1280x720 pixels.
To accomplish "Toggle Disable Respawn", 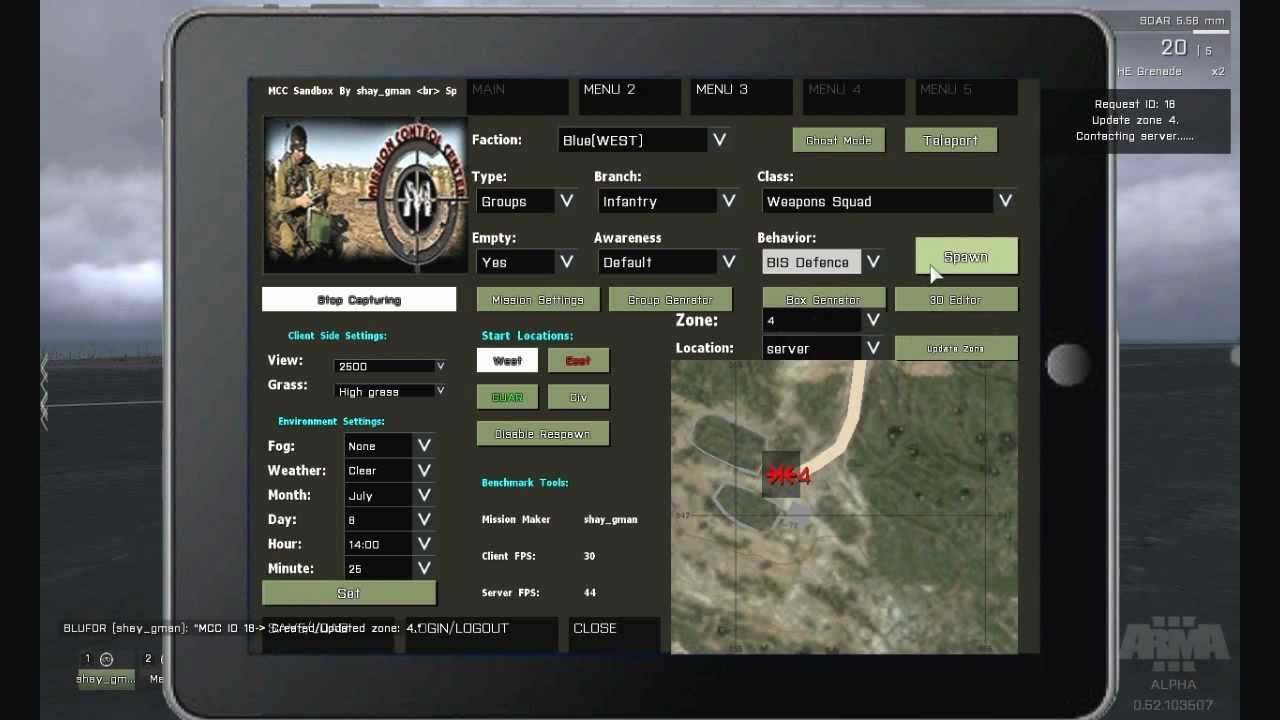I will (543, 434).
